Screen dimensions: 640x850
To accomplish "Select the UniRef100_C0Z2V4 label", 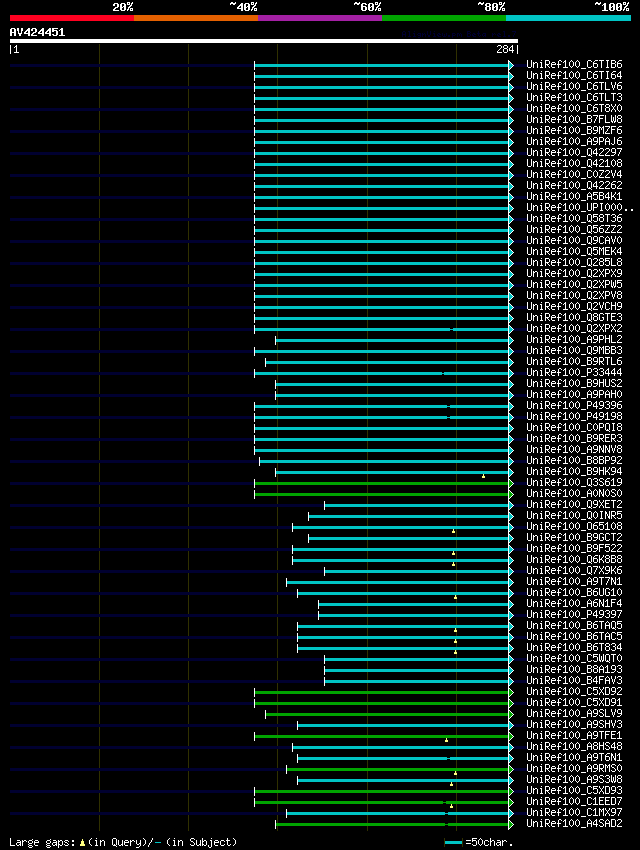I will (574, 174).
